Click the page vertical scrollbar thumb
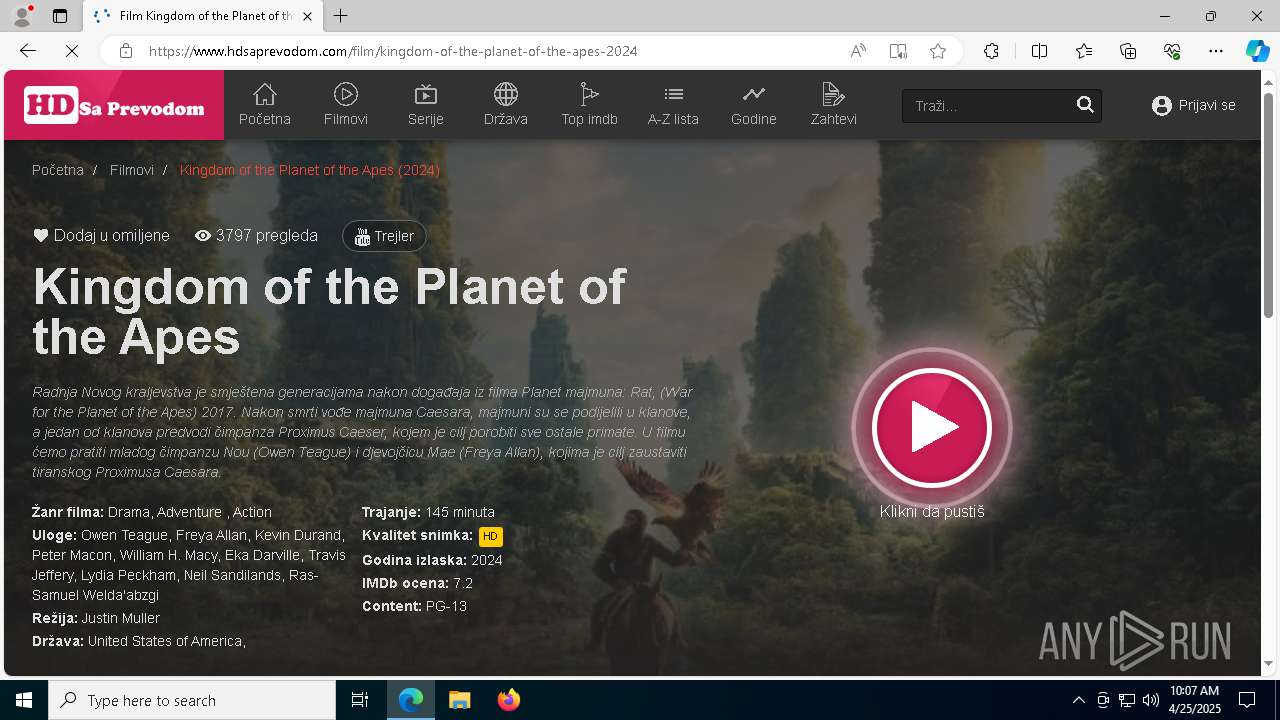Viewport: 1280px width, 720px height. tap(1269, 205)
